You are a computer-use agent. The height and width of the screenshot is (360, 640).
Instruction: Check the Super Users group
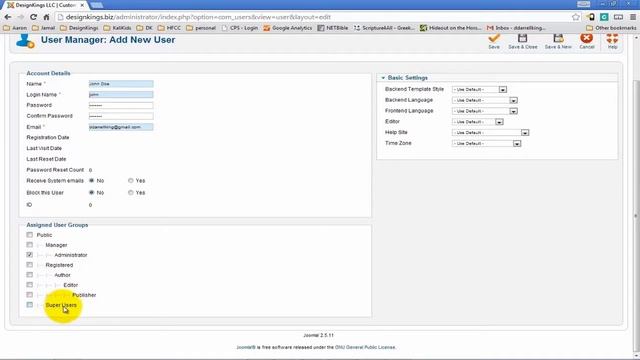[x=29, y=304]
